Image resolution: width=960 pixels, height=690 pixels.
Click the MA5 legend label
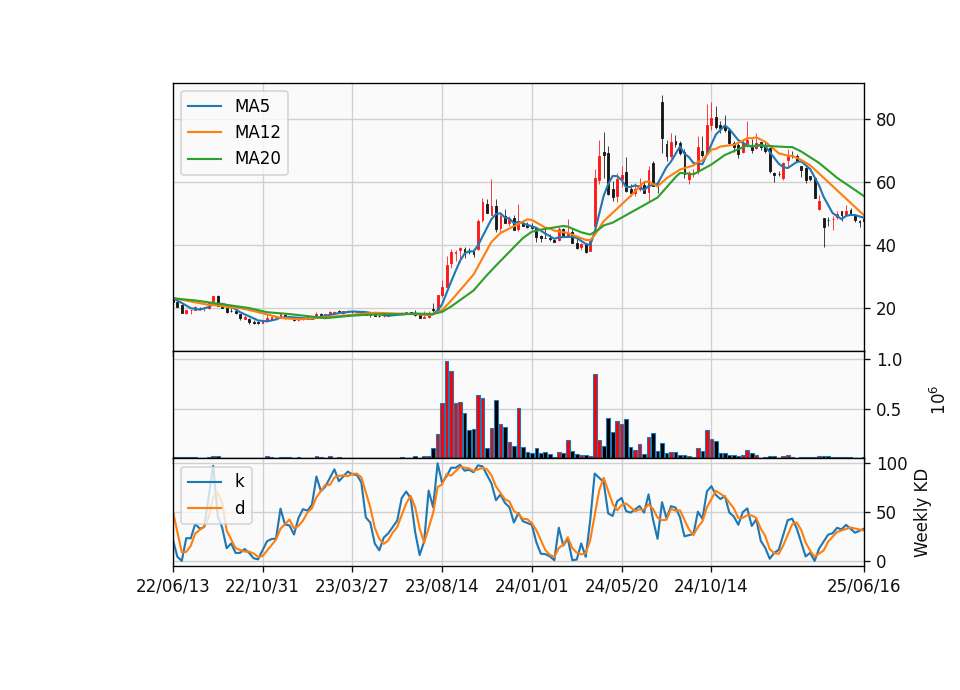point(252,106)
